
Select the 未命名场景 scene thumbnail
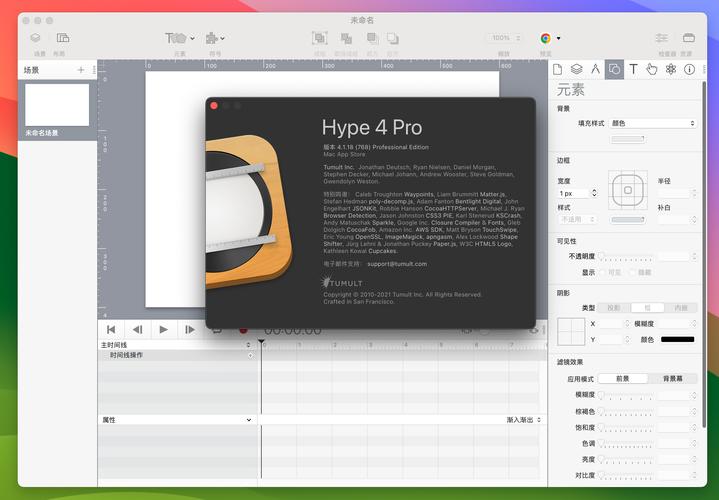click(57, 105)
